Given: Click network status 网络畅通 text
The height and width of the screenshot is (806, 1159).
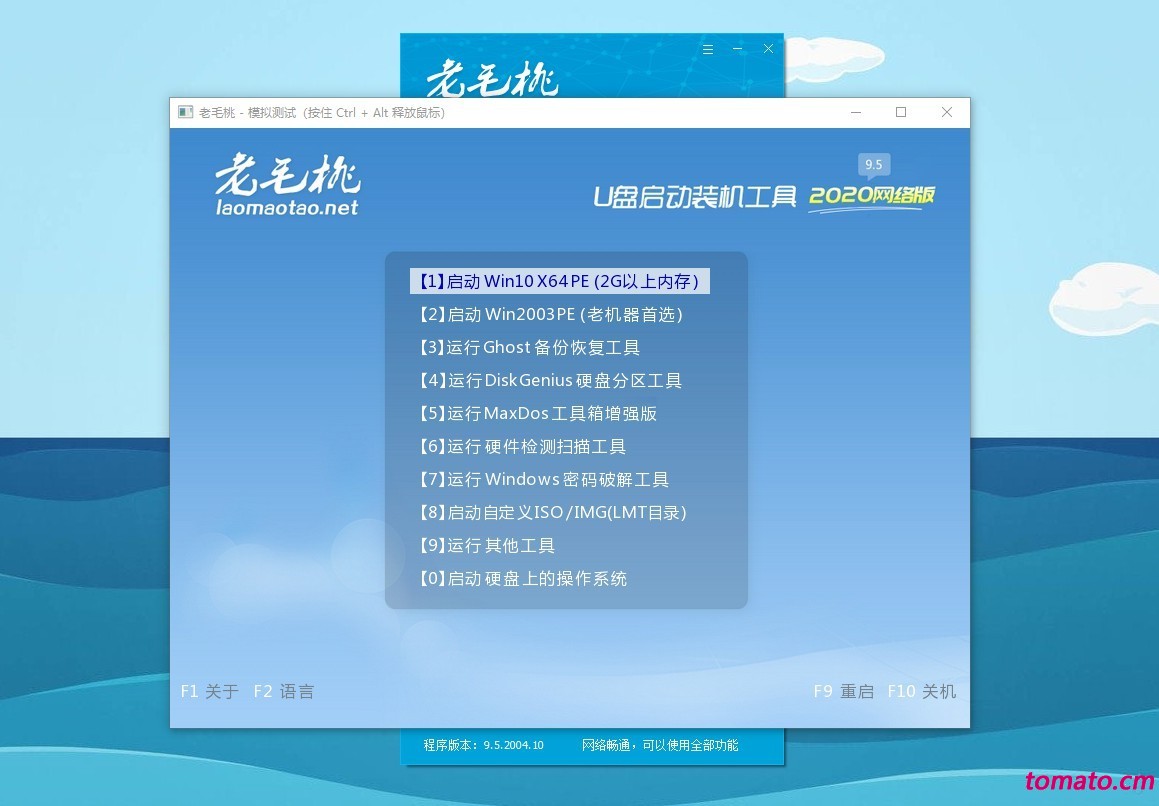Looking at the screenshot, I should (660, 745).
